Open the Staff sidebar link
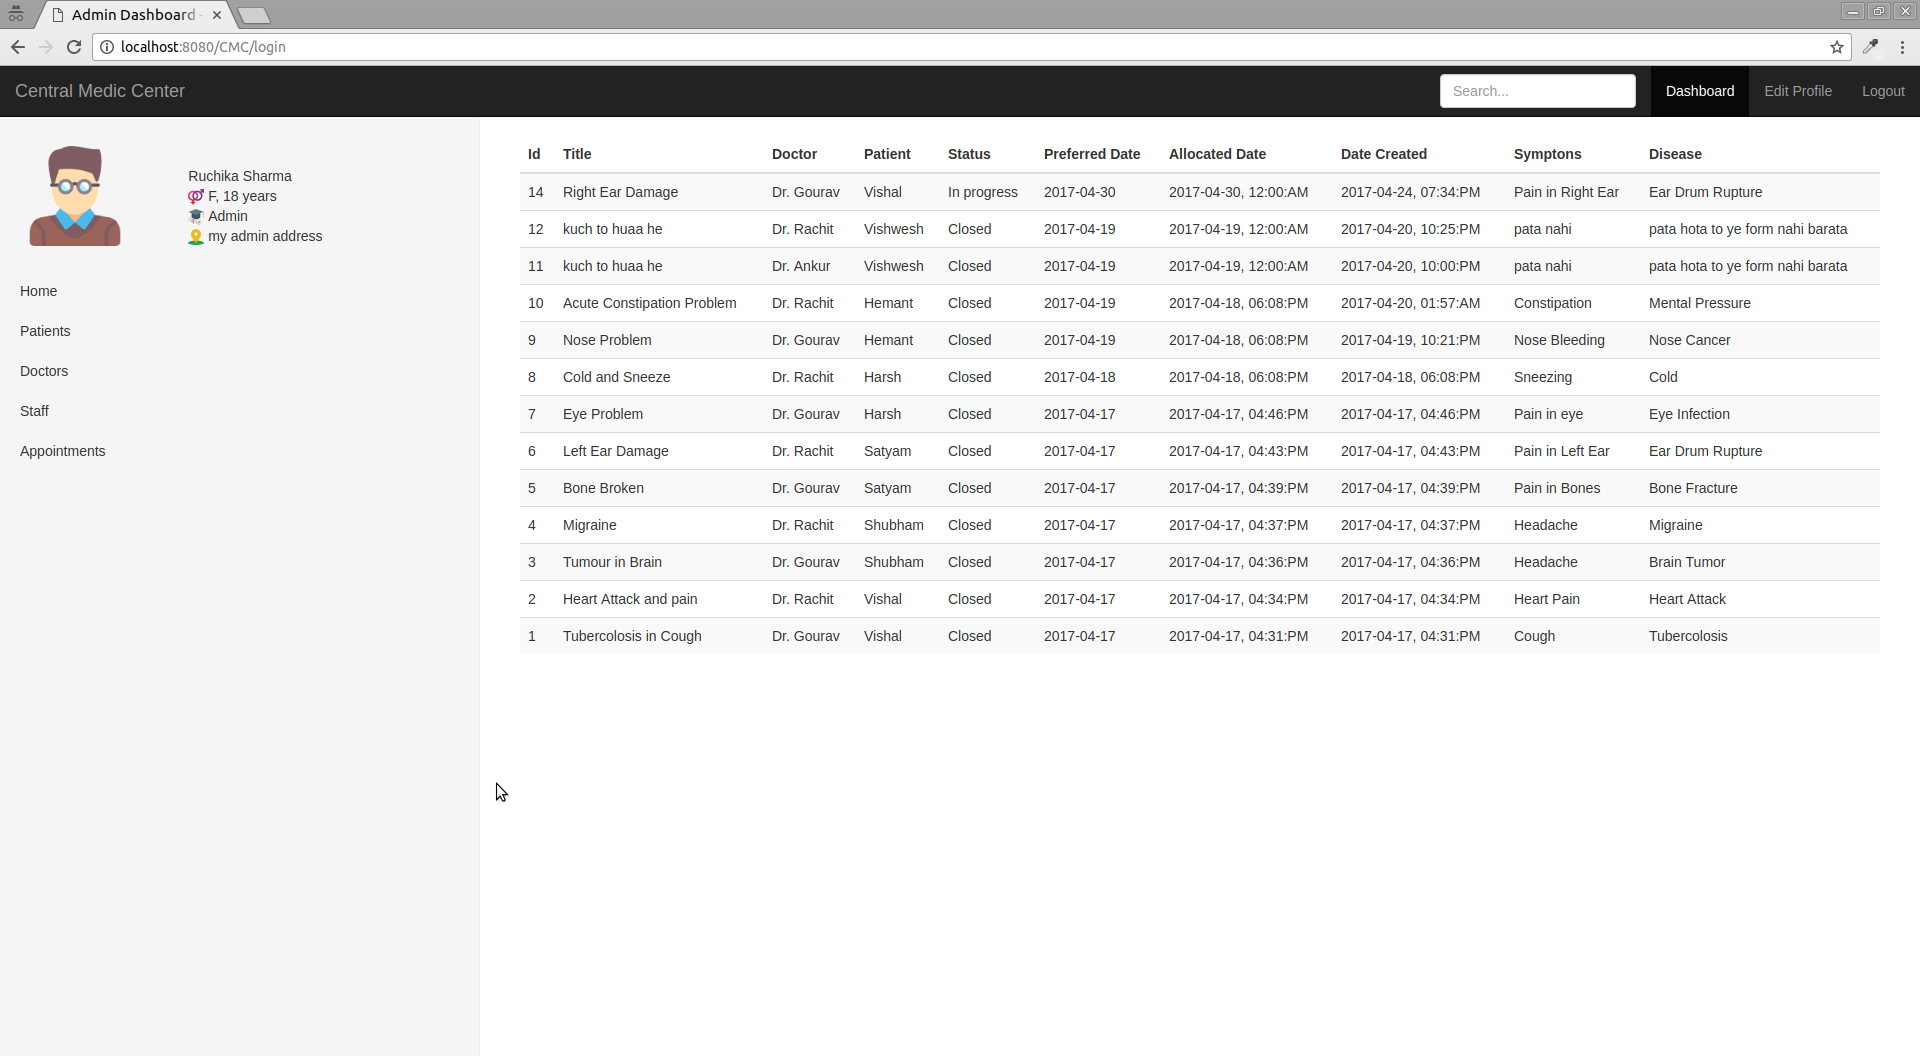The image size is (1920, 1056). (x=34, y=411)
